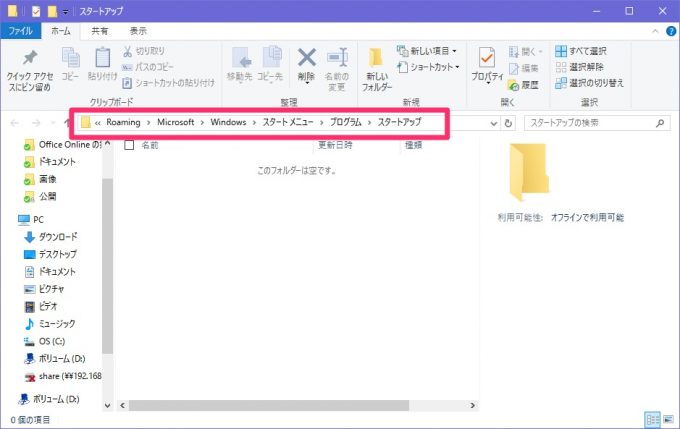Open Move to (移動先) button
Viewport: 680px width, 429px height.
click(x=239, y=64)
